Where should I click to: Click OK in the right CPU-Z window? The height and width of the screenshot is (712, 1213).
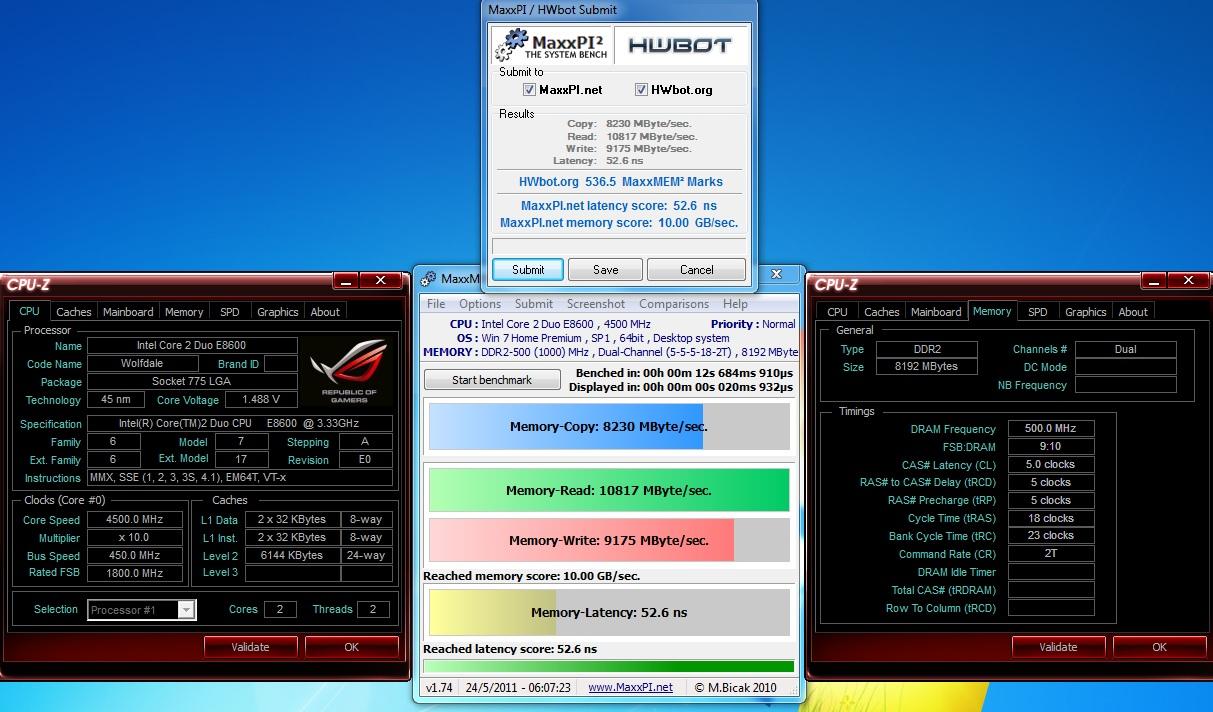coord(1160,647)
